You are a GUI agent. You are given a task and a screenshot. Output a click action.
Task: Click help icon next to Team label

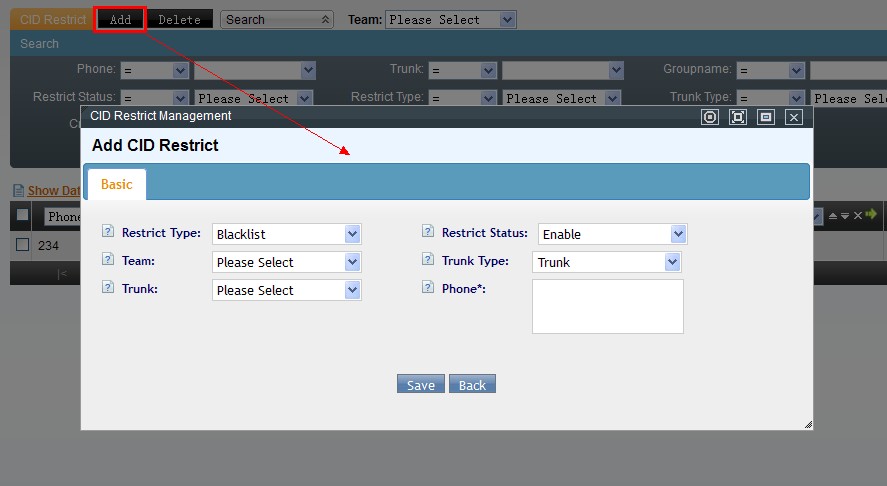[108, 260]
